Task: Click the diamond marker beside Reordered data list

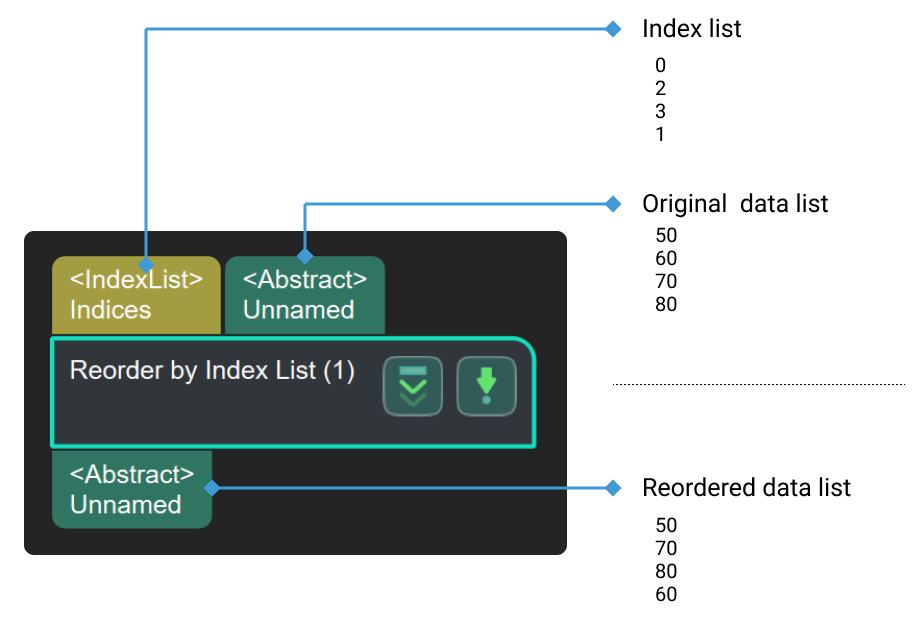Action: click(613, 488)
